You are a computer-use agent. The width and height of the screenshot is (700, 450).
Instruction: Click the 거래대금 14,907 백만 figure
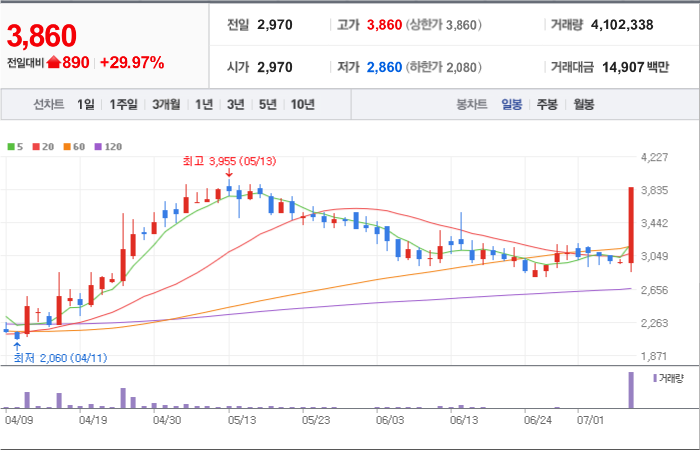pos(635,67)
